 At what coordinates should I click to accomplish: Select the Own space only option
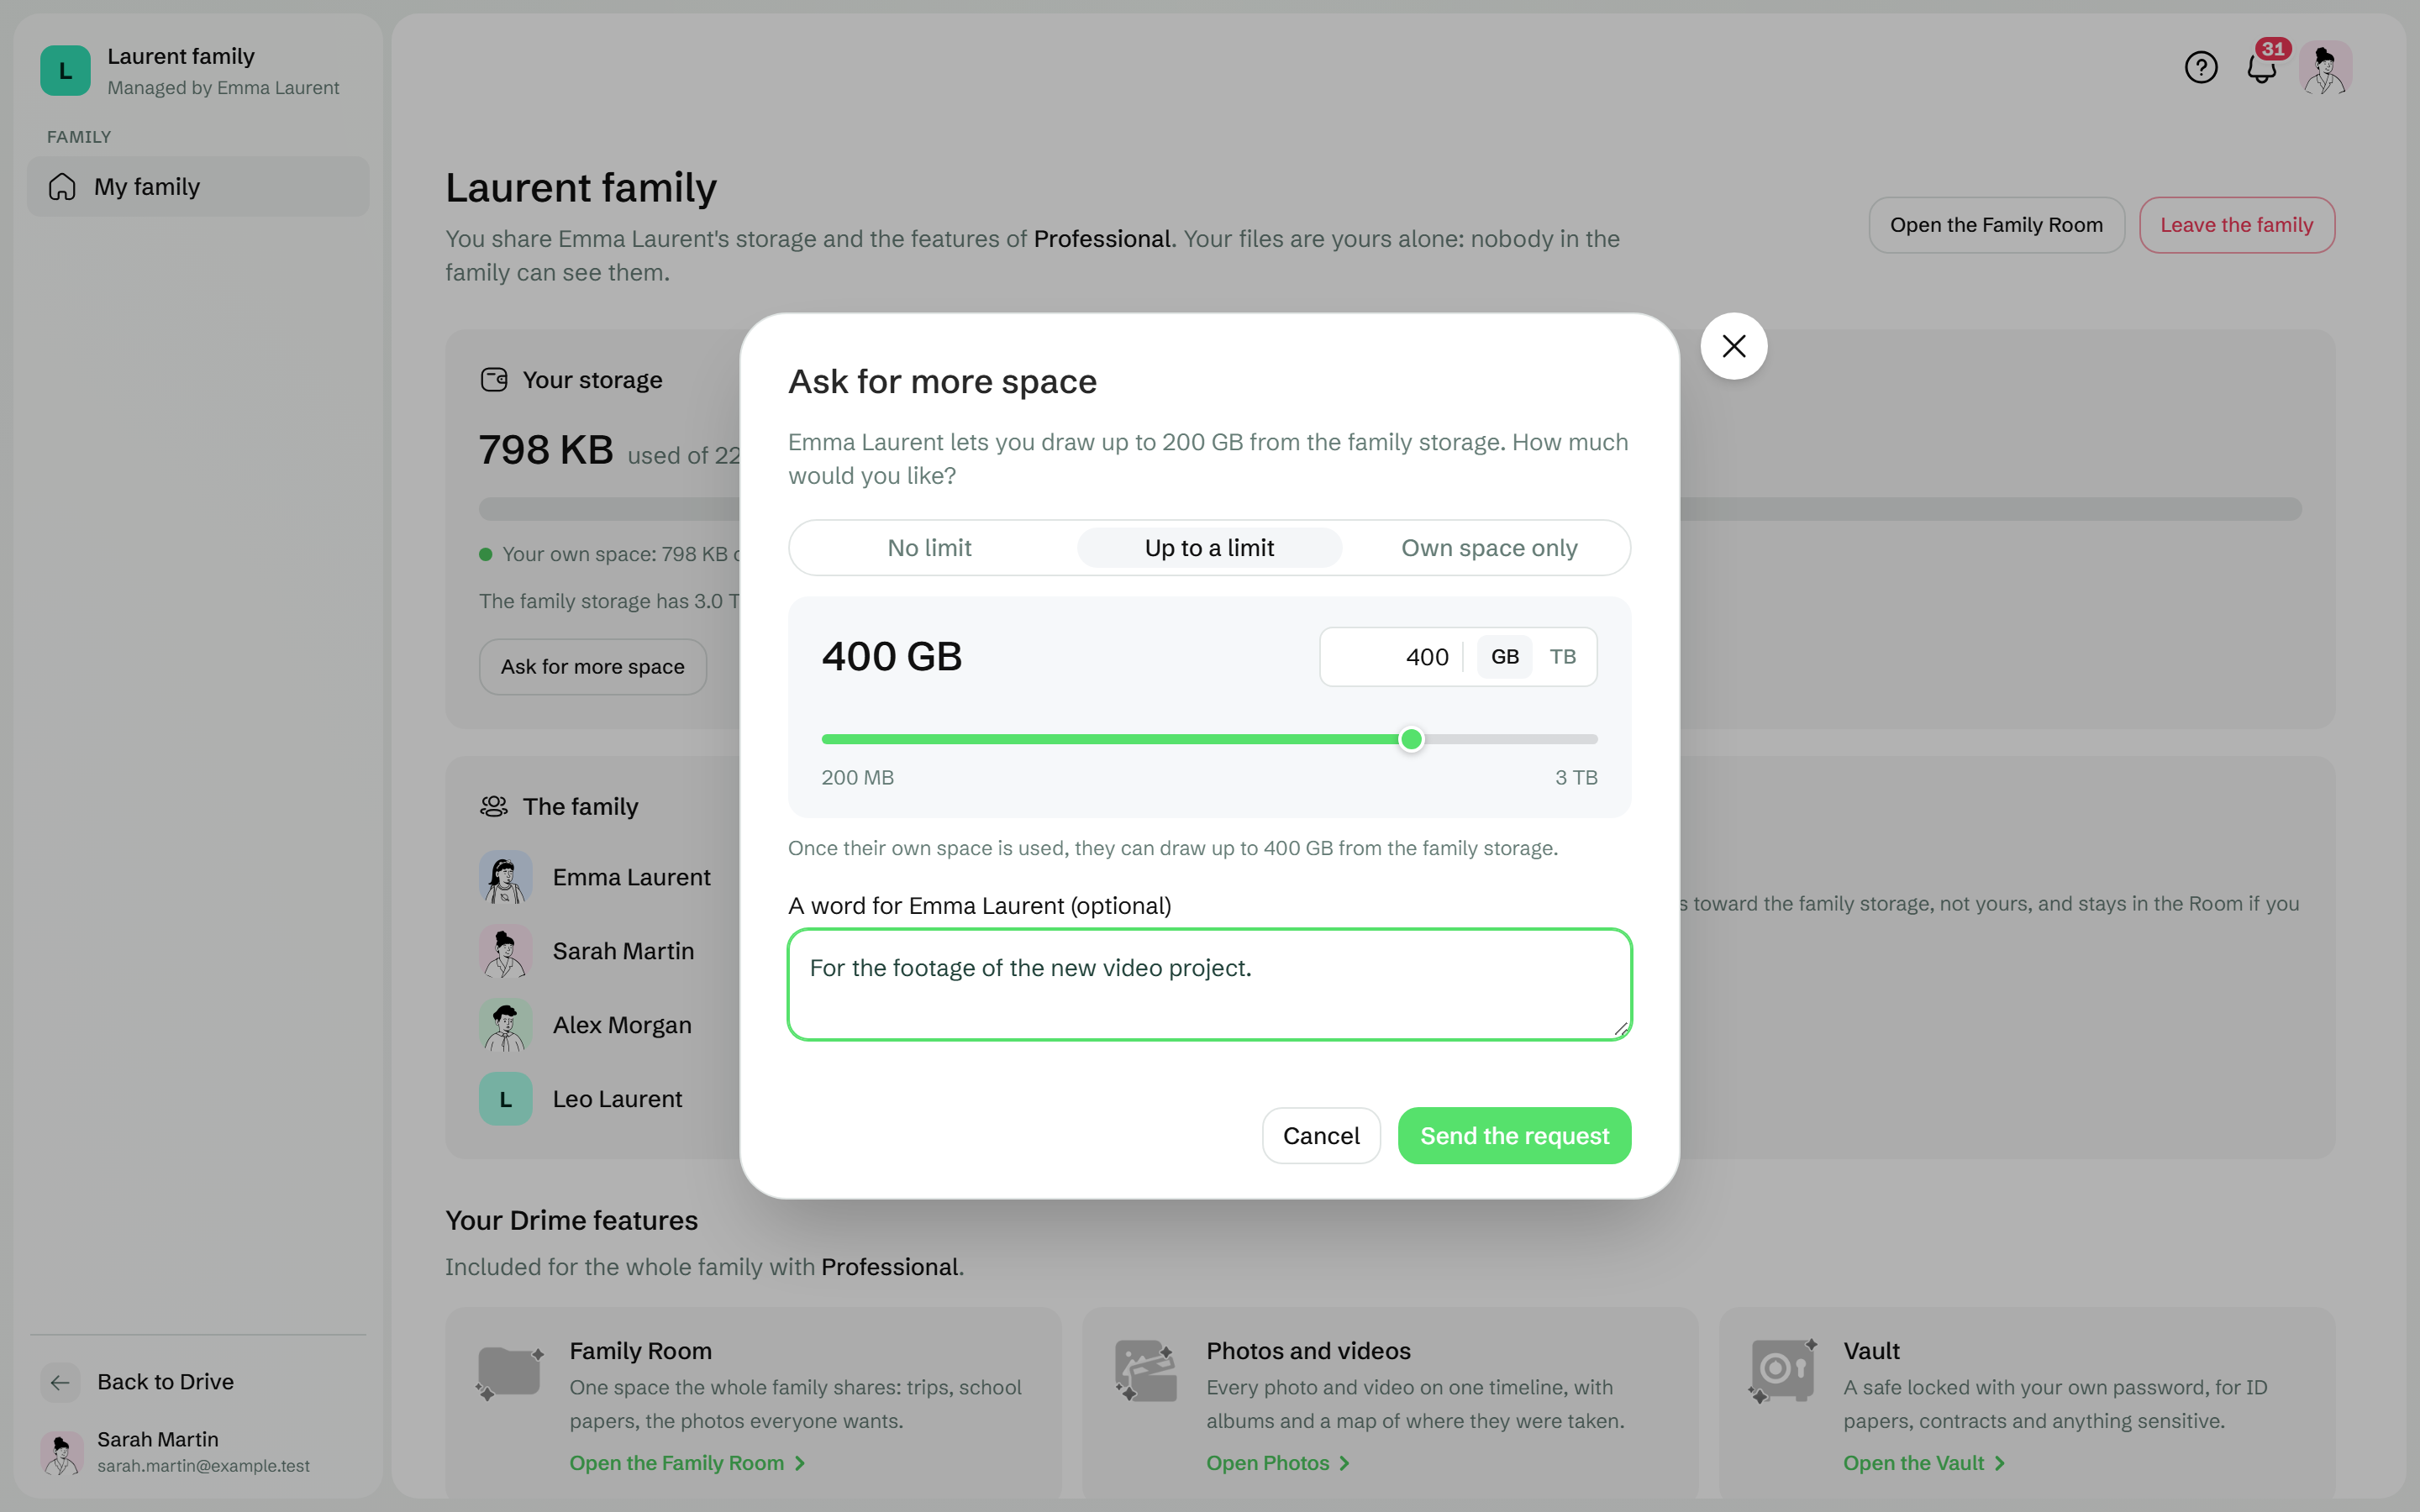(1489, 548)
